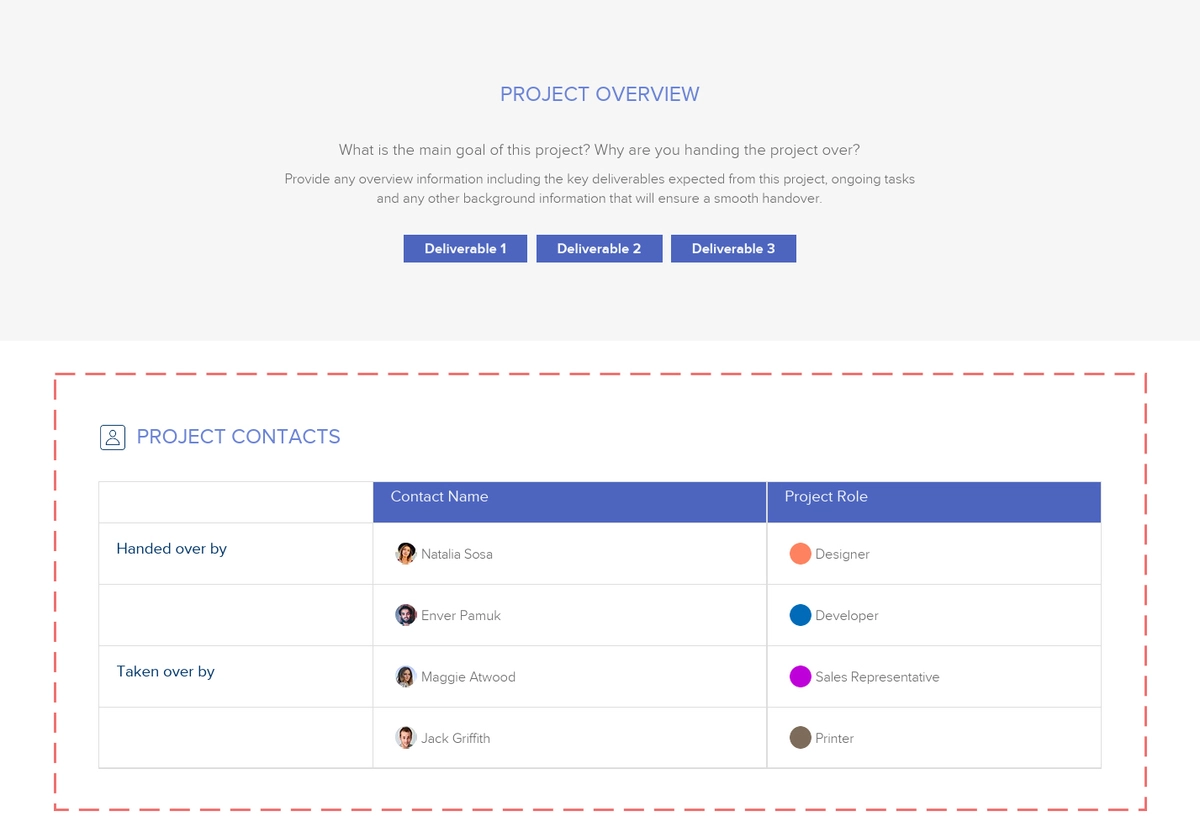1200x838 pixels.
Task: Click the orange Designer role dot
Action: (x=800, y=554)
